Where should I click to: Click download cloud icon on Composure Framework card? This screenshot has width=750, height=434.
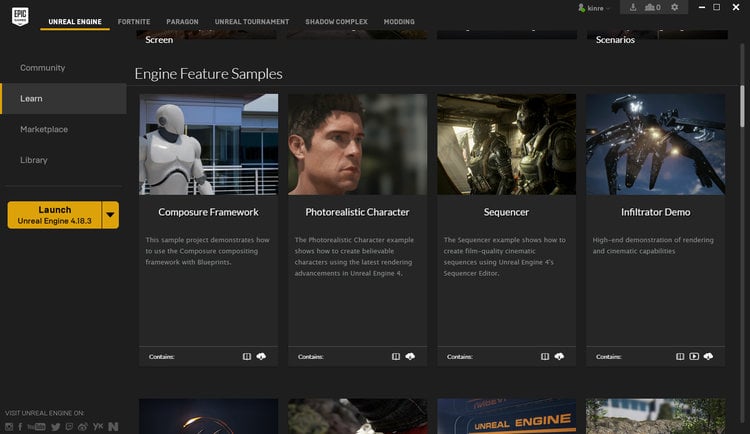(261, 356)
